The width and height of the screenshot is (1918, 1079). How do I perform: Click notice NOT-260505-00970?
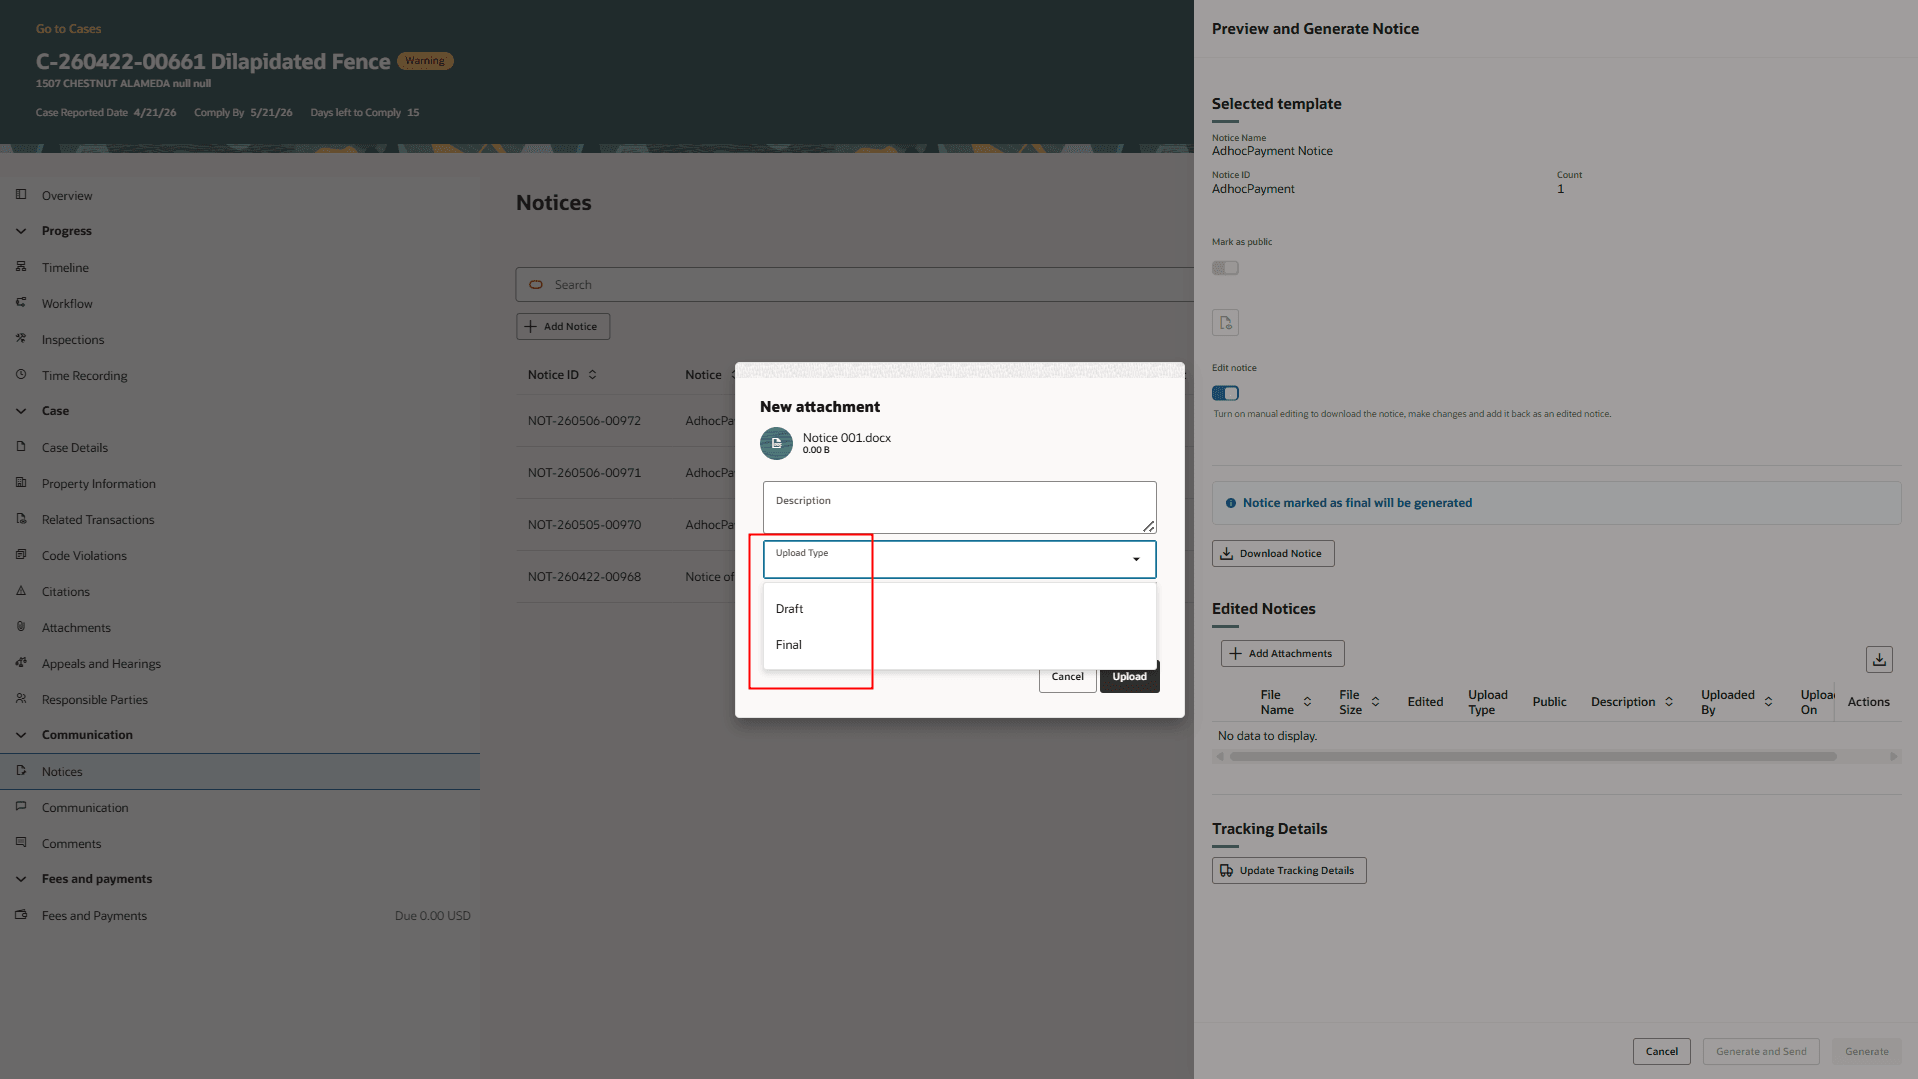[x=584, y=524]
